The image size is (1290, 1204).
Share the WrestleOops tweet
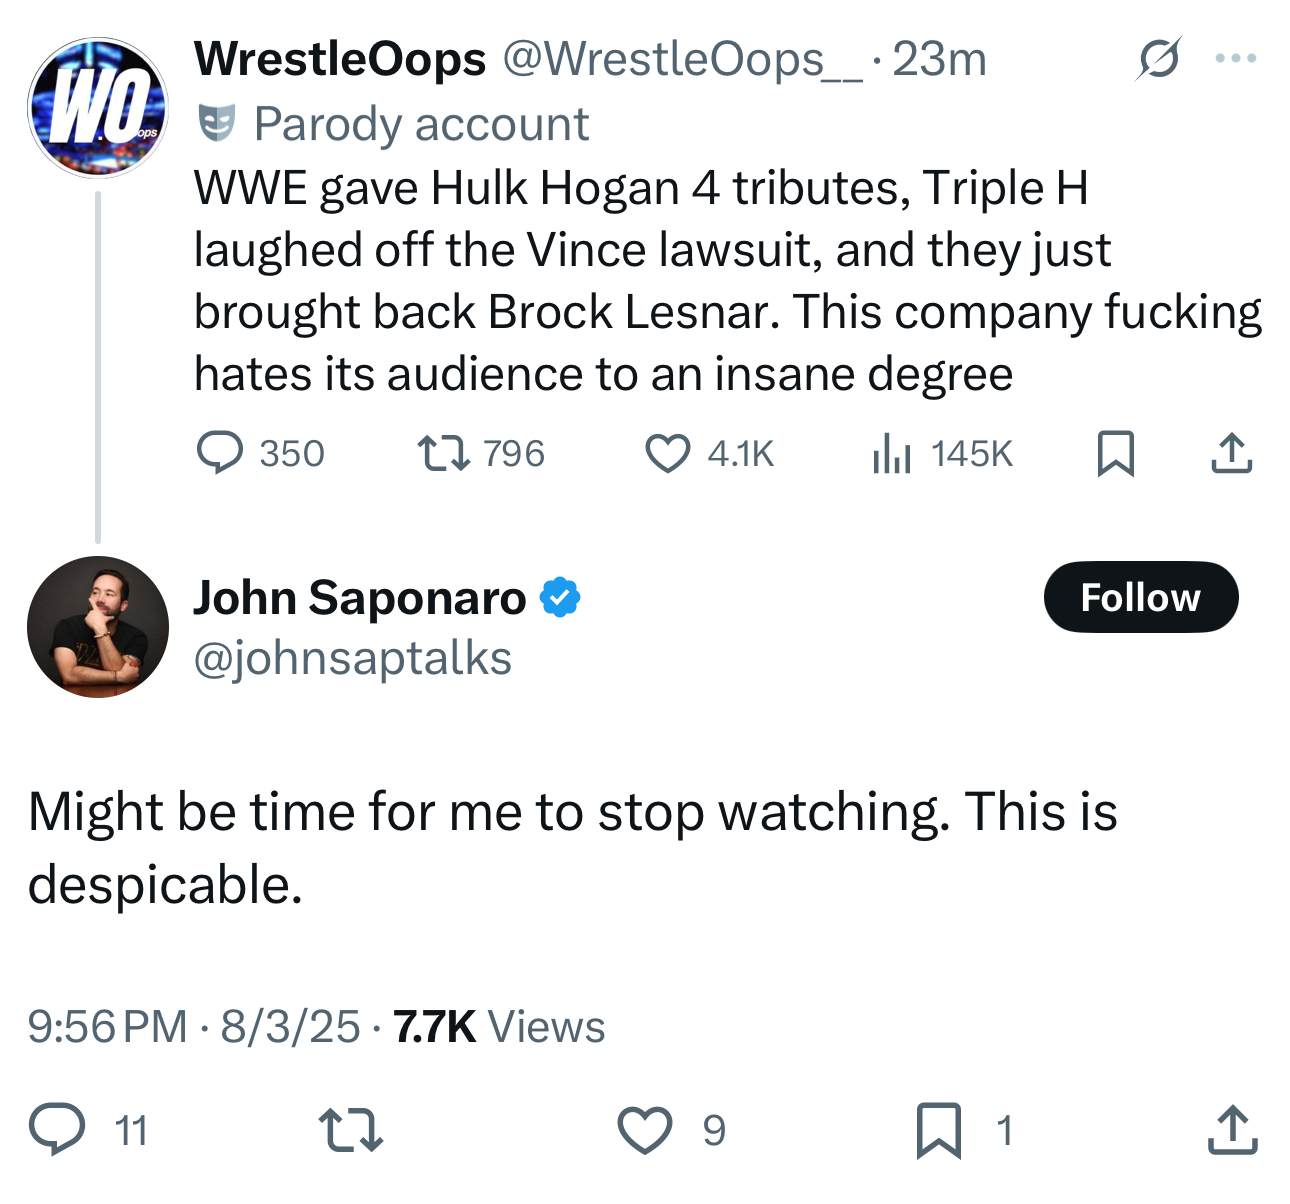[1231, 453]
